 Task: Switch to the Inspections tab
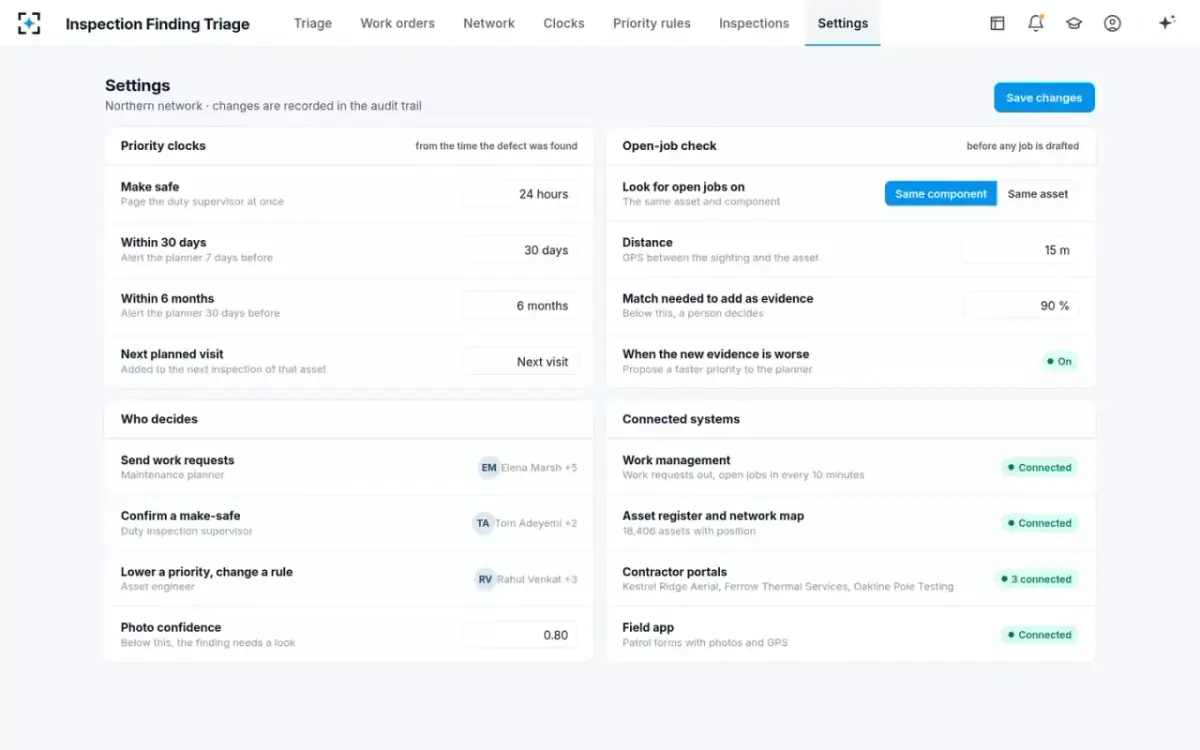coord(754,23)
